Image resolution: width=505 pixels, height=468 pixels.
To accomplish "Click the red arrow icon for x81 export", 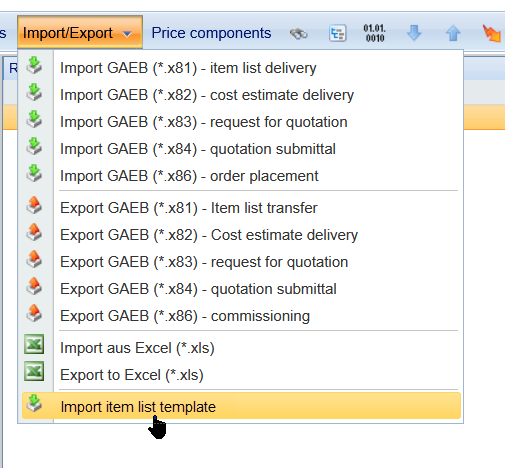I will click(34, 205).
